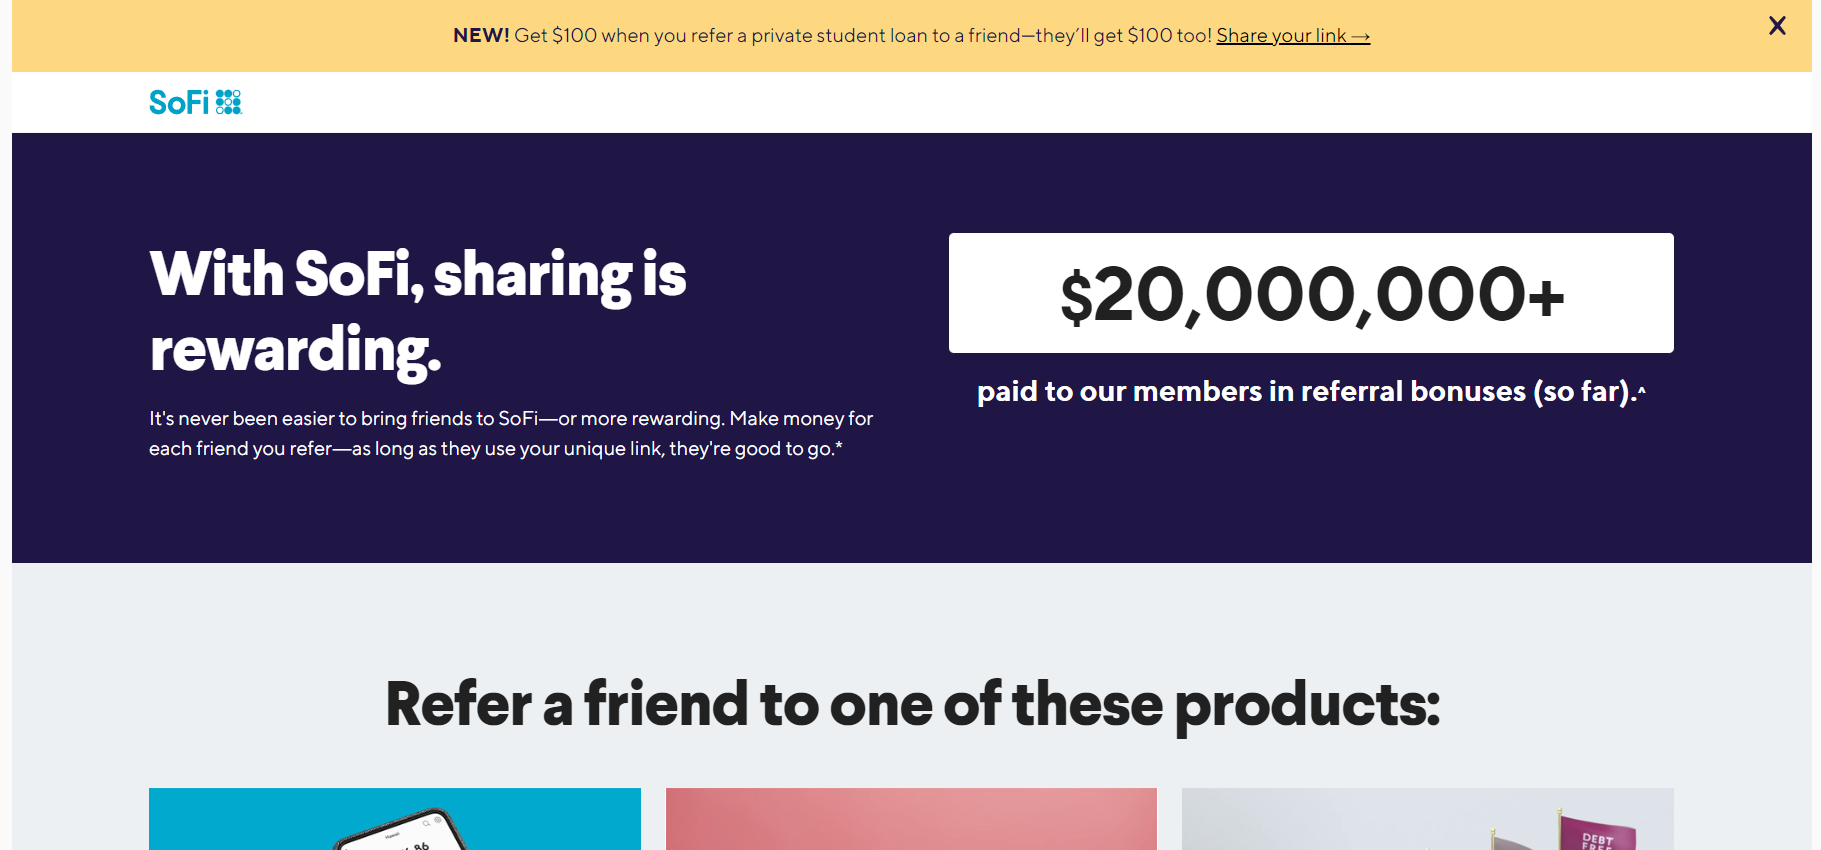Screen dimensions: 1821x850
Task: Click the dollar sign in the bonus total
Action: (x=1075, y=298)
